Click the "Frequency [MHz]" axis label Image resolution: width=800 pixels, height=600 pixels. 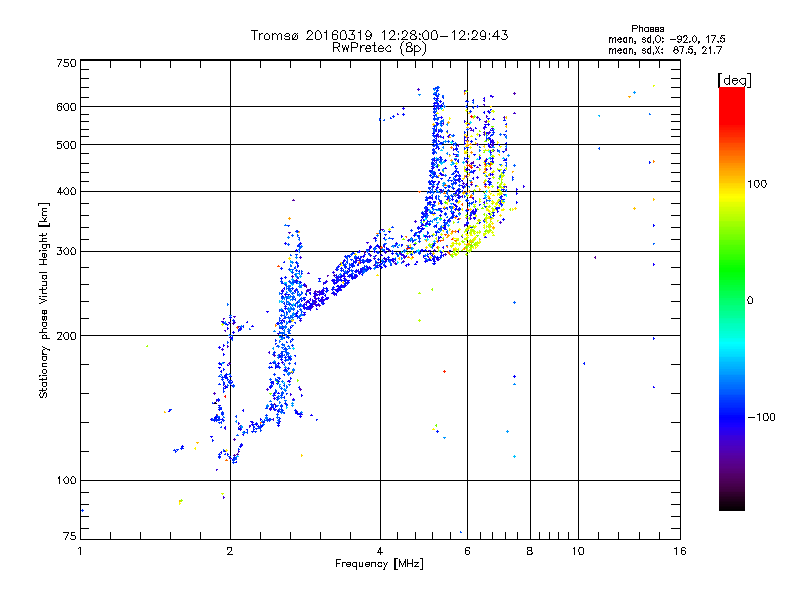(x=379, y=564)
